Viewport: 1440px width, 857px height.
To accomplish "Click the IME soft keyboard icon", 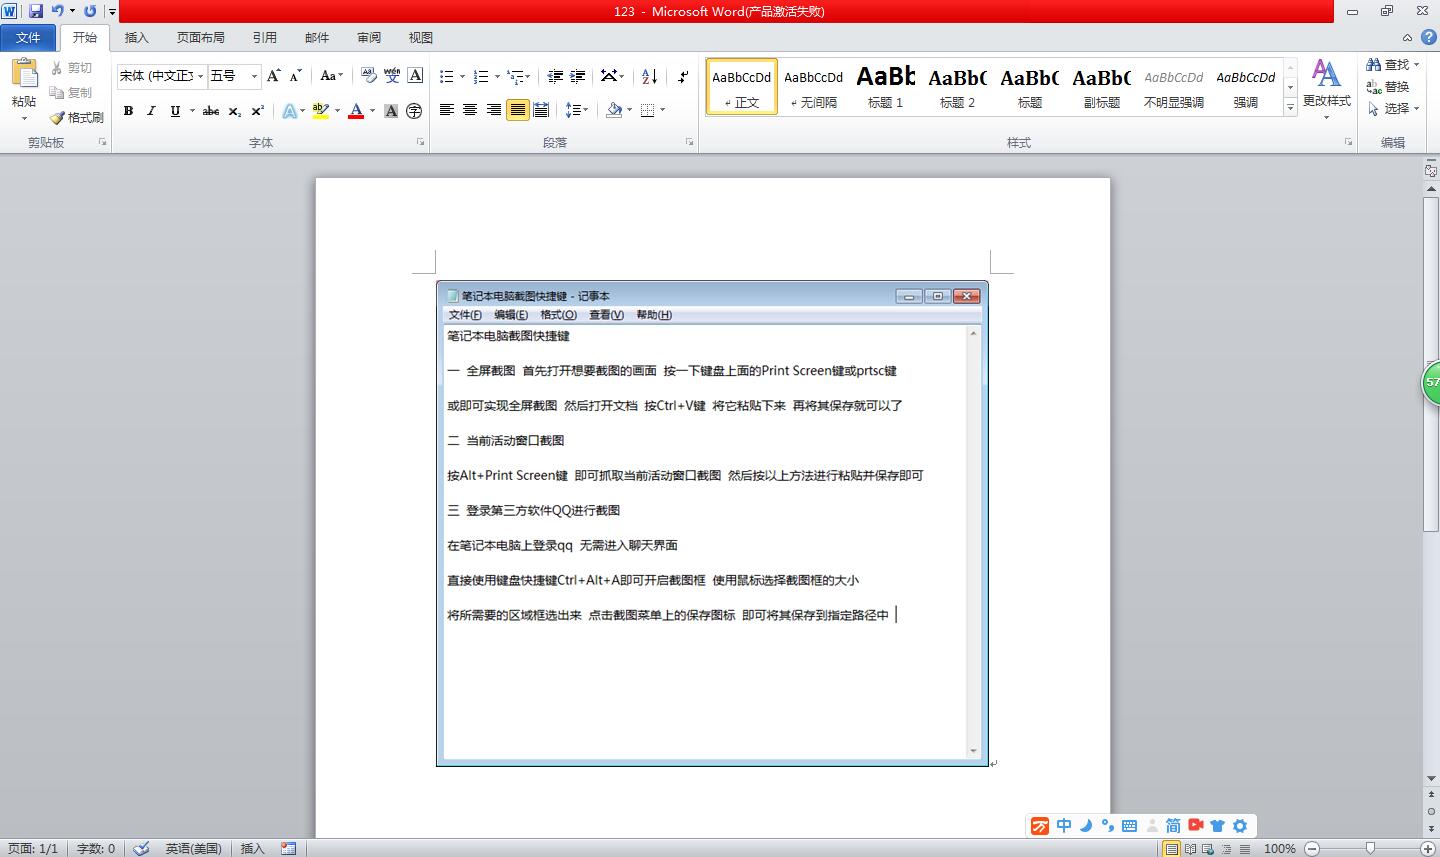I will coord(1129,826).
